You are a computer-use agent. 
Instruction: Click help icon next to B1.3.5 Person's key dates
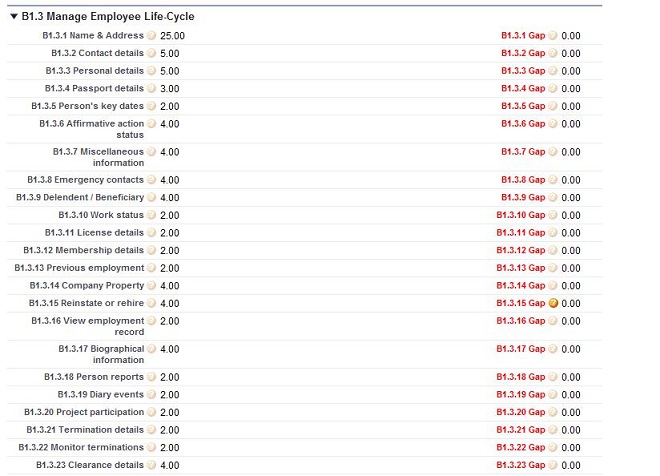point(152,106)
